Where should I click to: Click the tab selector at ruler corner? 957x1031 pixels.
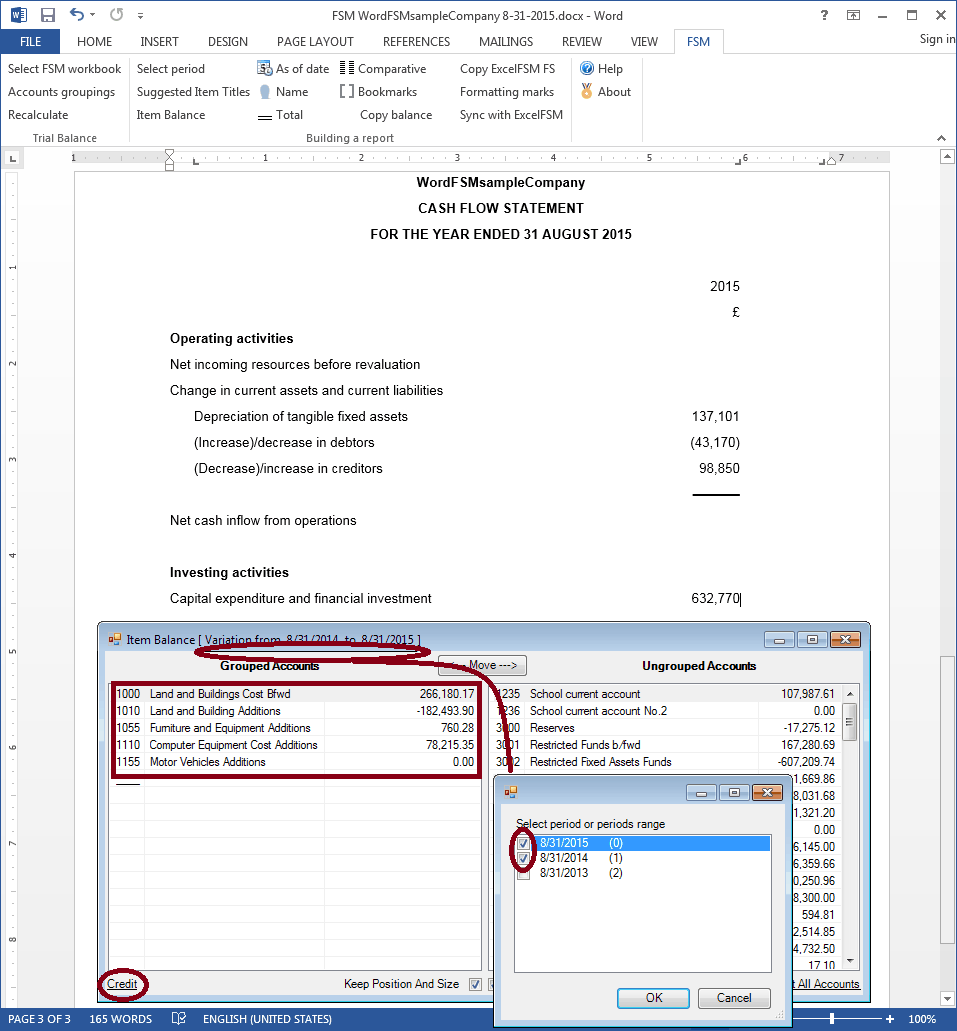coord(12,158)
